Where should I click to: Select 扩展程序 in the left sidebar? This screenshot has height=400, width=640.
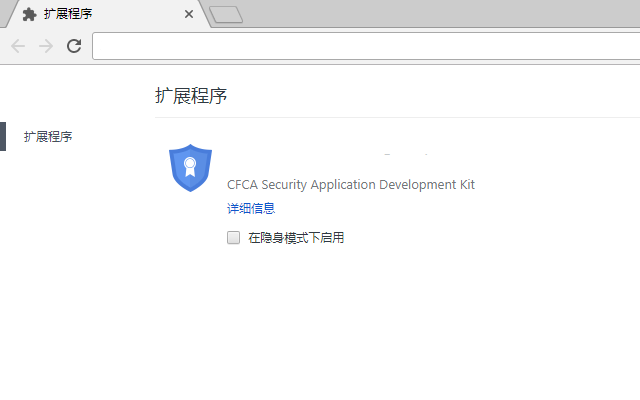48,136
